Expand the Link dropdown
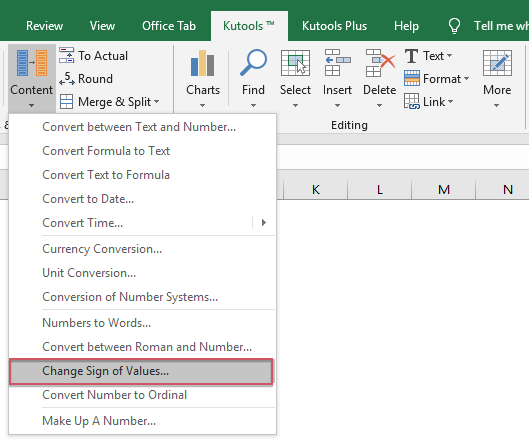The height and width of the screenshot is (441, 529). (450, 102)
